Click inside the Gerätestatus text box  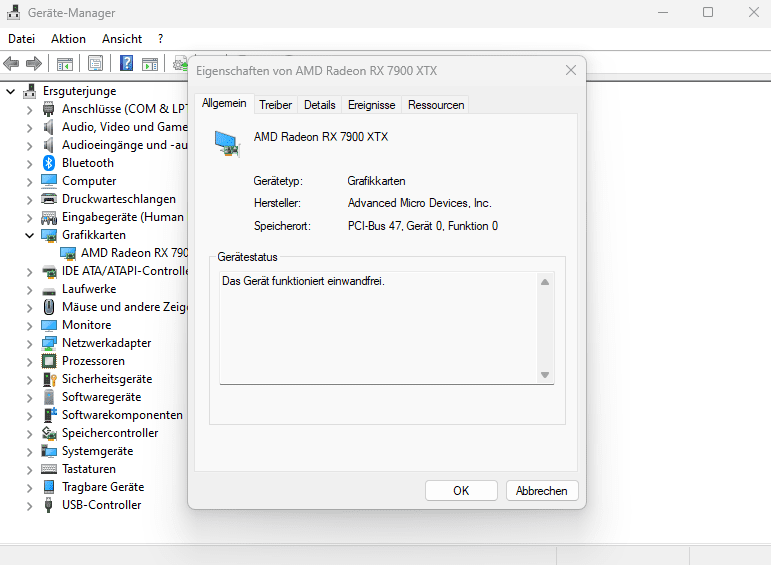pyautogui.click(x=379, y=327)
